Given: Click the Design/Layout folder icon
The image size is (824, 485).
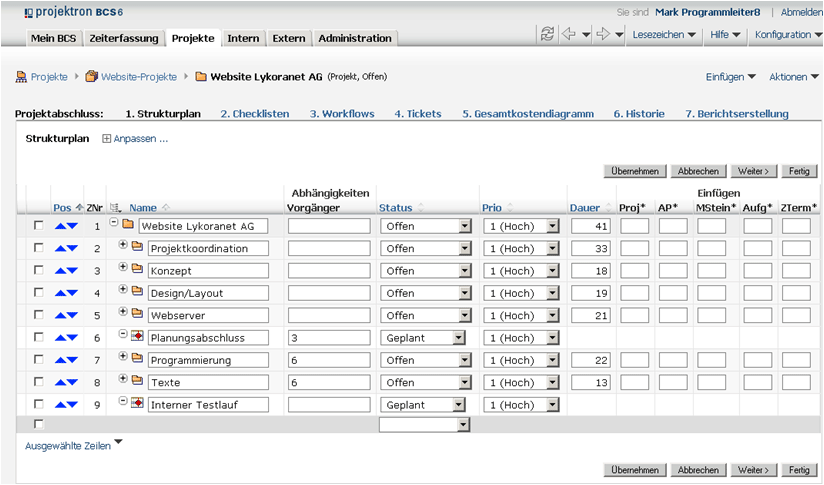Looking at the screenshot, I should coord(137,291).
